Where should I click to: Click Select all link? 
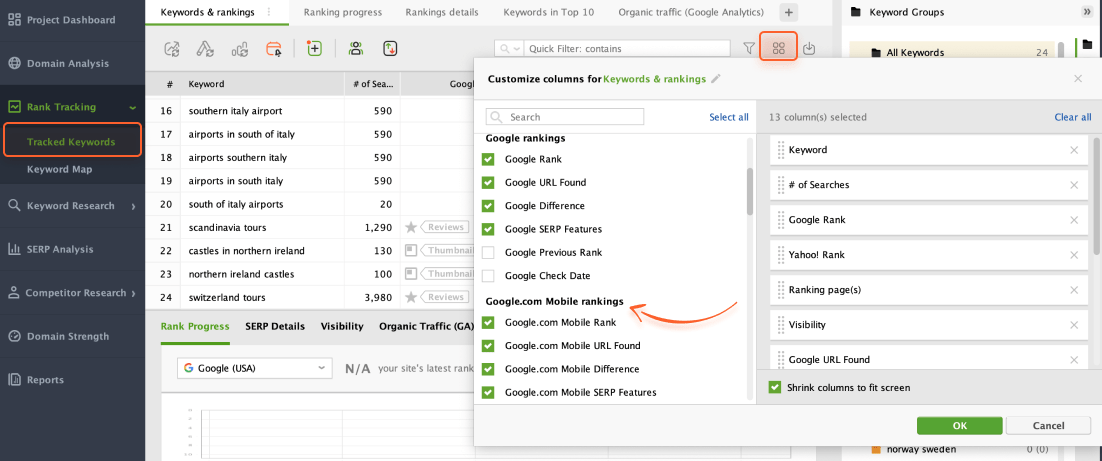pyautogui.click(x=729, y=117)
